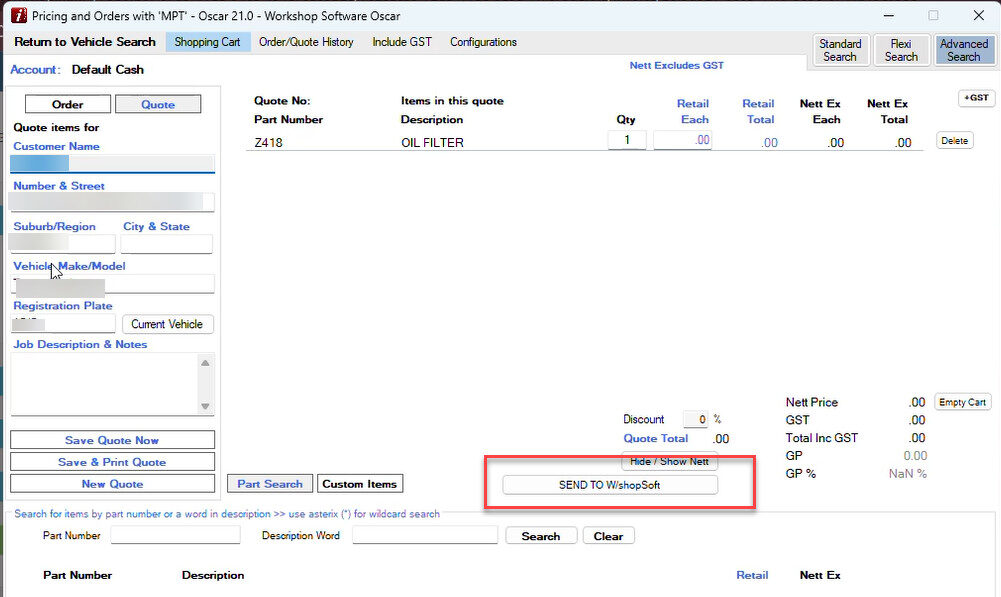
Task: Open Configurations menu
Action: pos(483,42)
